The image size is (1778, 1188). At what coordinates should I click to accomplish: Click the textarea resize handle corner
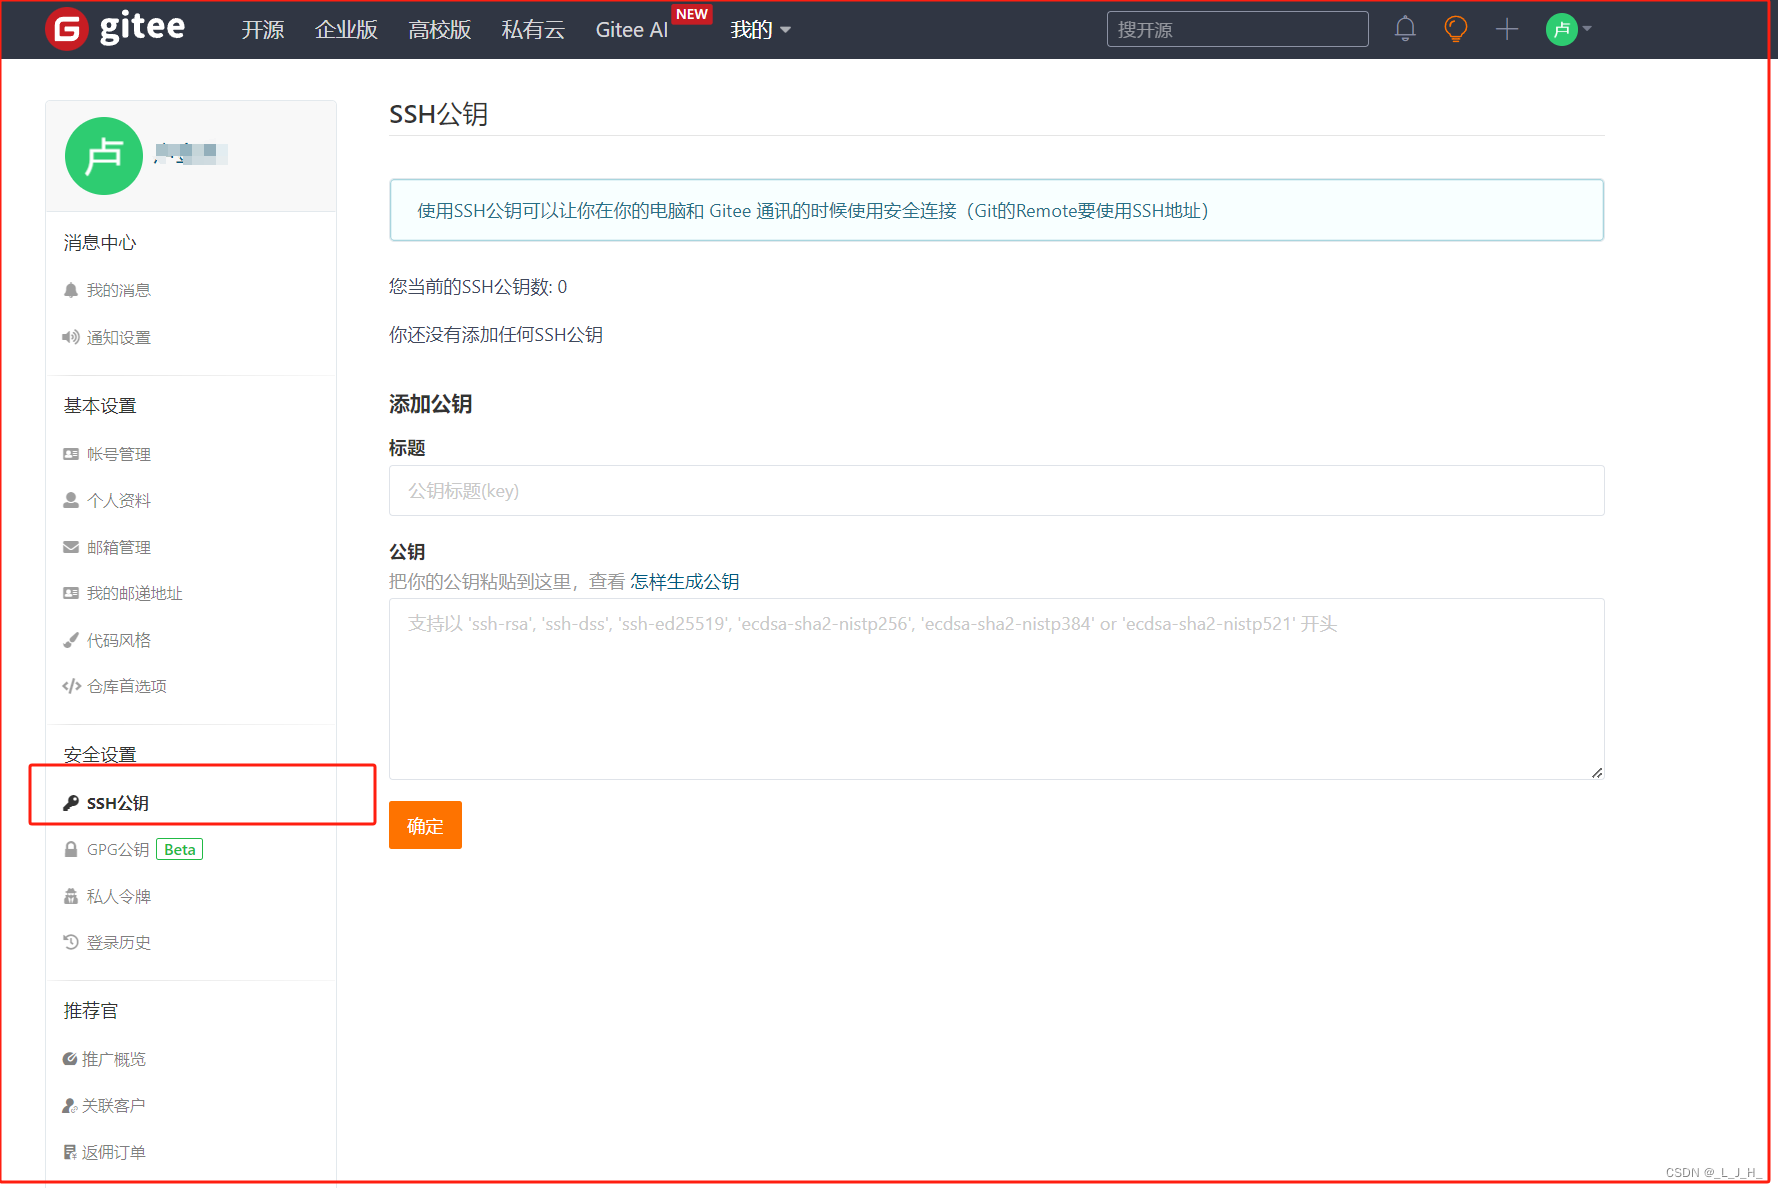[x=1597, y=773]
